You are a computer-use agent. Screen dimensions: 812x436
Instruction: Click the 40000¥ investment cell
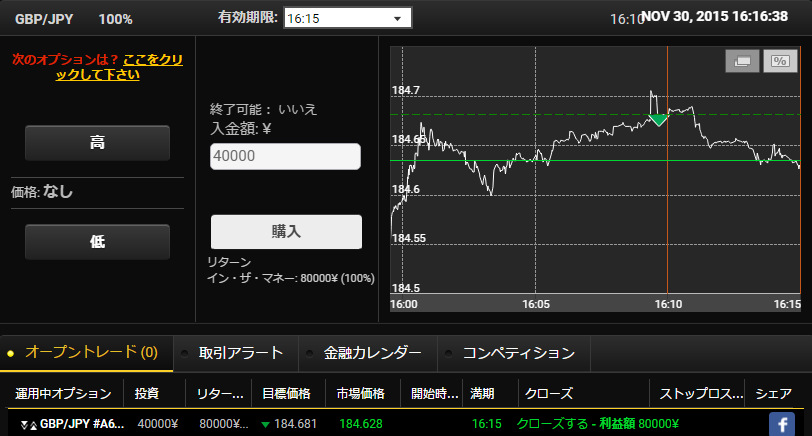click(157, 424)
